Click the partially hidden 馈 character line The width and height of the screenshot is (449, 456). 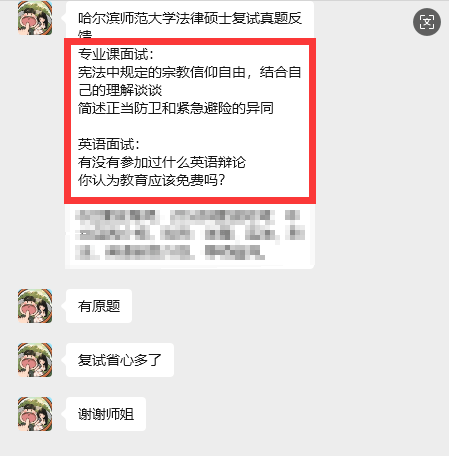(x=85, y=34)
